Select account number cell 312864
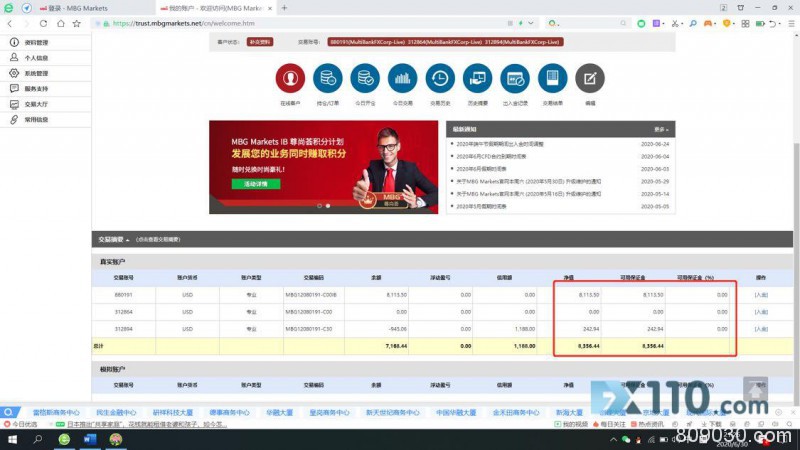This screenshot has width=800, height=450. (123, 312)
